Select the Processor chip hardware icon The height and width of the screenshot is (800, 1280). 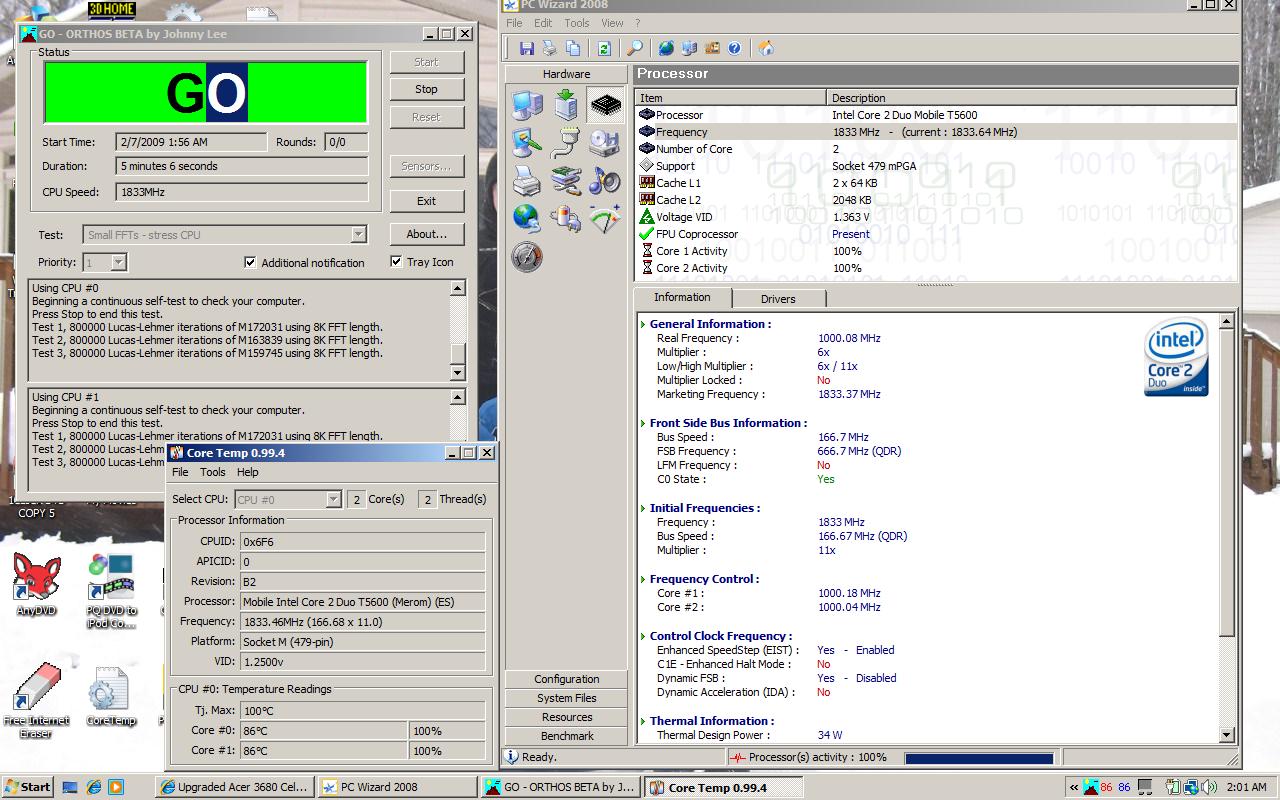click(x=604, y=105)
